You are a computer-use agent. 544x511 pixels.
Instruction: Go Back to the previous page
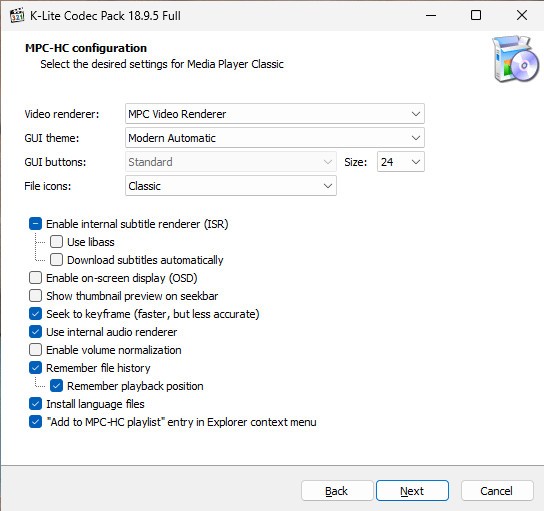coord(337,491)
